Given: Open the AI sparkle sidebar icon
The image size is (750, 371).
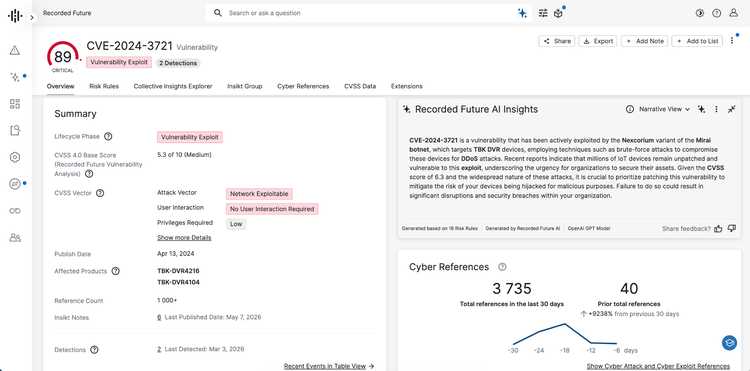Looking at the screenshot, I should [15, 77].
